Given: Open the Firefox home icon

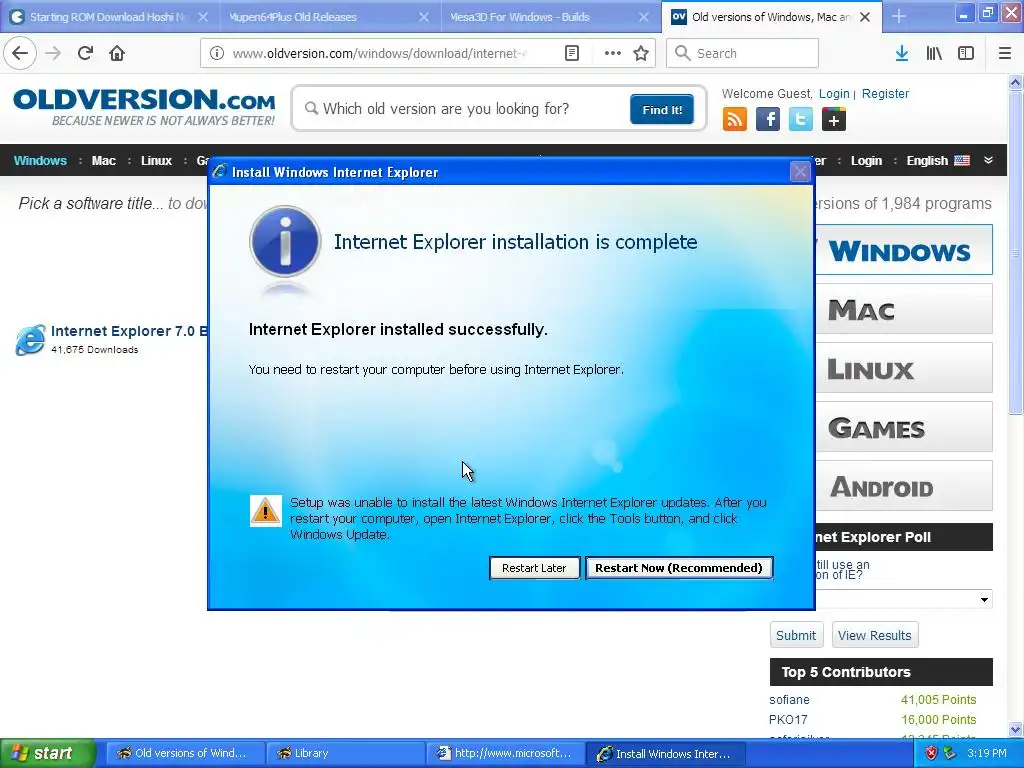Looking at the screenshot, I should (x=117, y=53).
